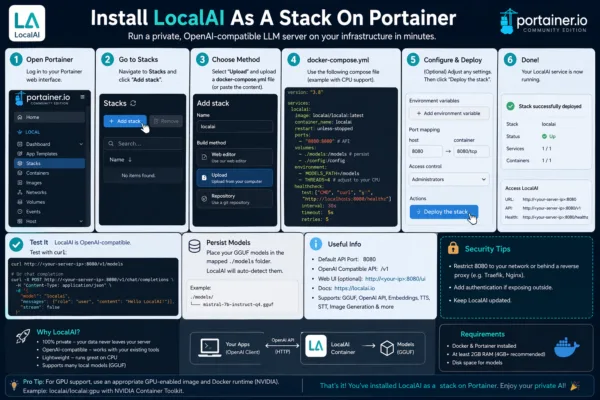Select Repository build method
This screenshot has height=400, width=600.
(x=235, y=199)
